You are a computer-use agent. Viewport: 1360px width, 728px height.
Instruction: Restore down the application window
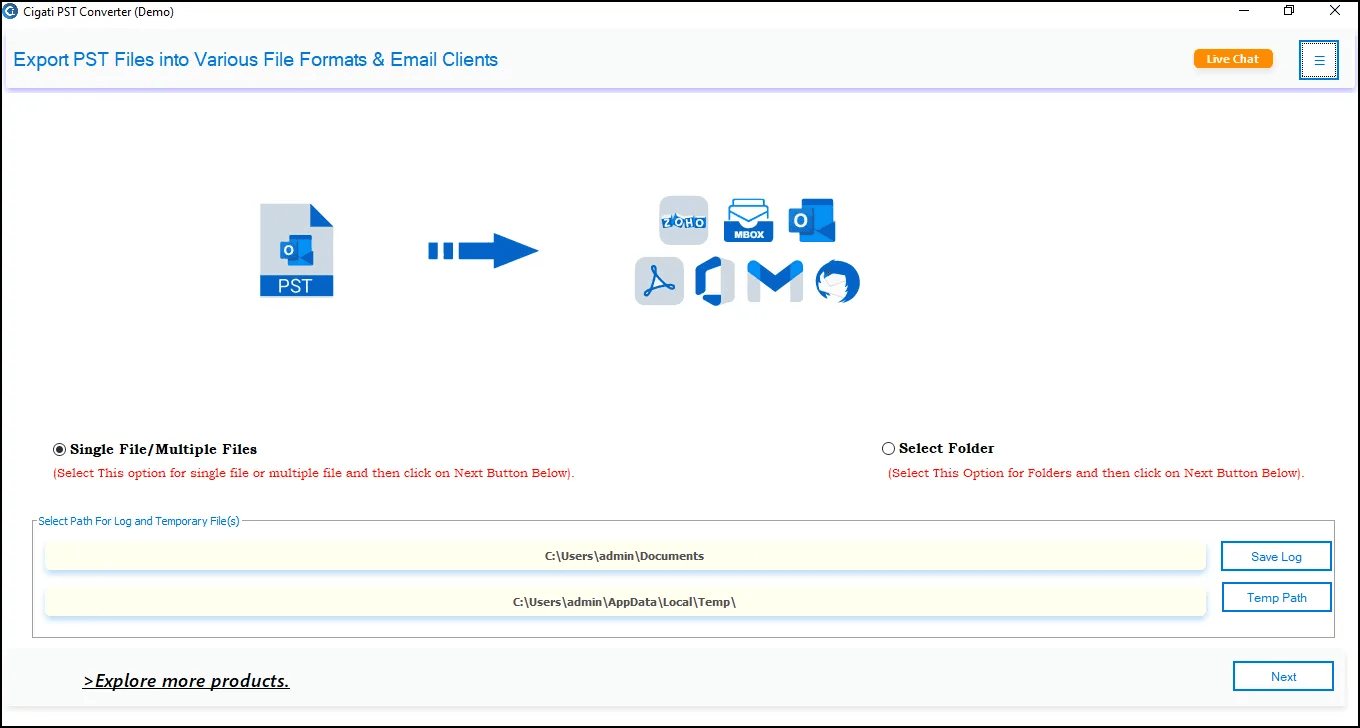[x=1289, y=11]
